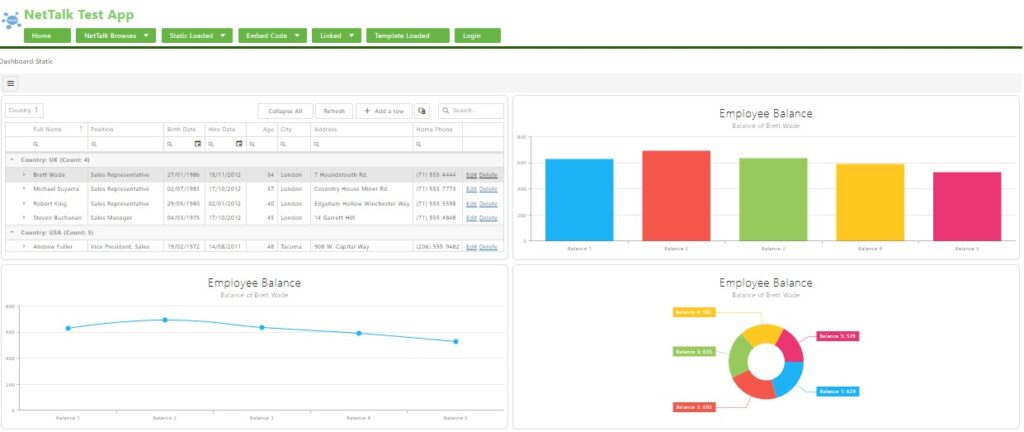Open the NetTalk Browses dropdown menu
The image size is (1024, 432).
[117, 36]
